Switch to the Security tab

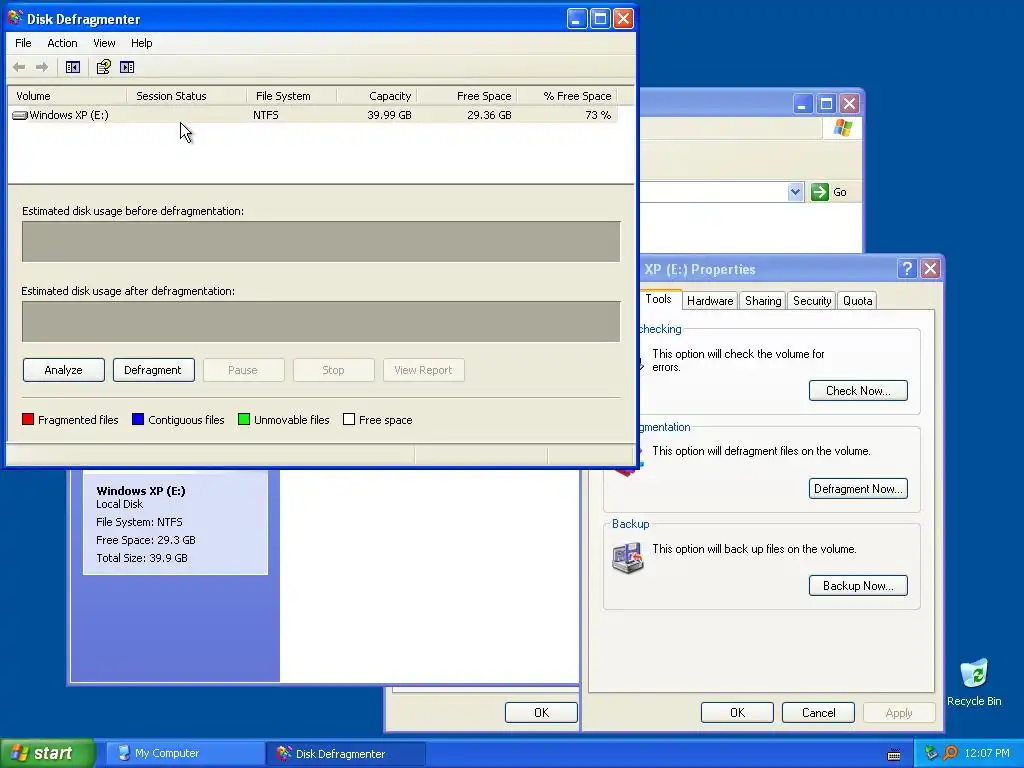click(x=812, y=300)
